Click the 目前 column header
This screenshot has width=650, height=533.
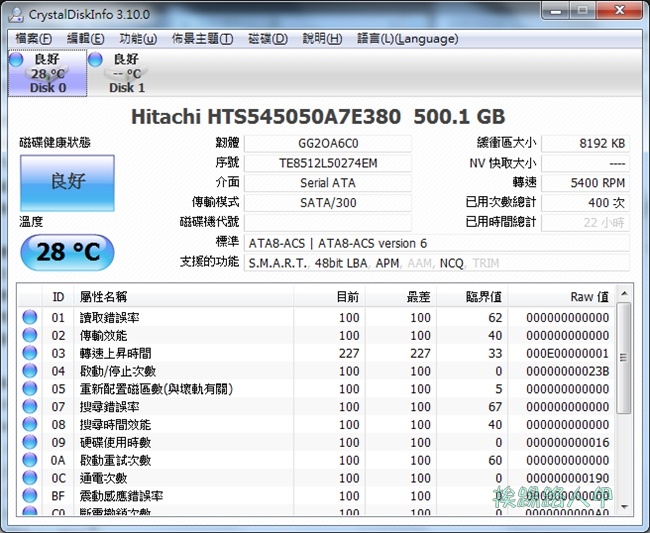click(329, 297)
